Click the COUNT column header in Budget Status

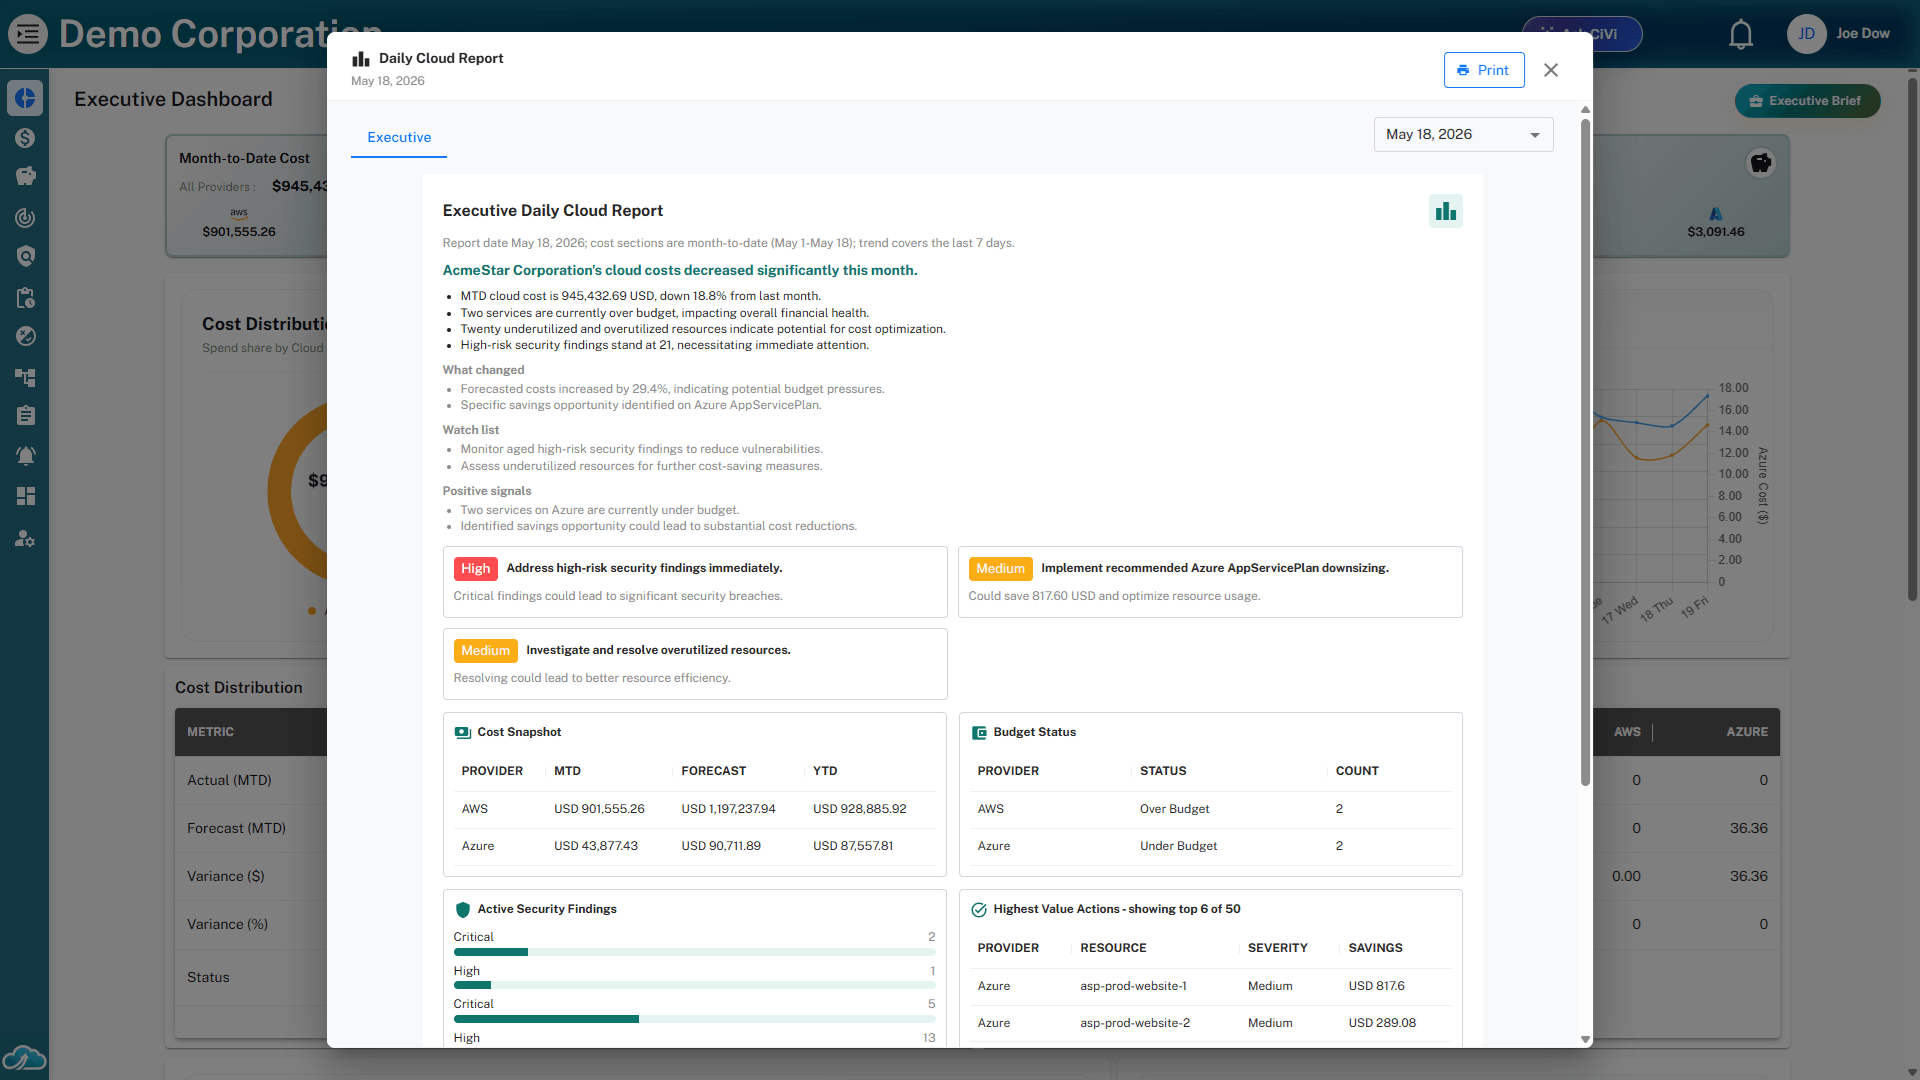(x=1357, y=772)
